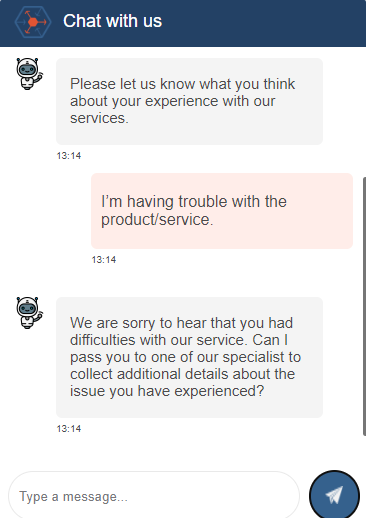Click the 13:14 timestamp under the user message
Image resolution: width=366 pixels, height=518 pixels.
(104, 260)
